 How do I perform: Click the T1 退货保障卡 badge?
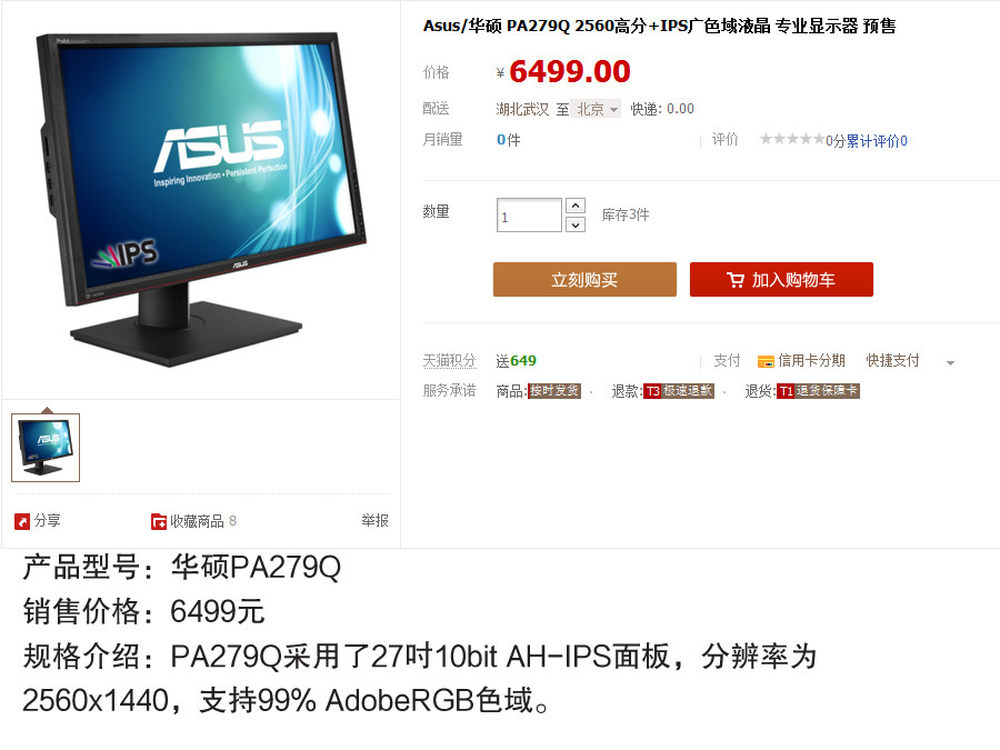click(x=818, y=391)
